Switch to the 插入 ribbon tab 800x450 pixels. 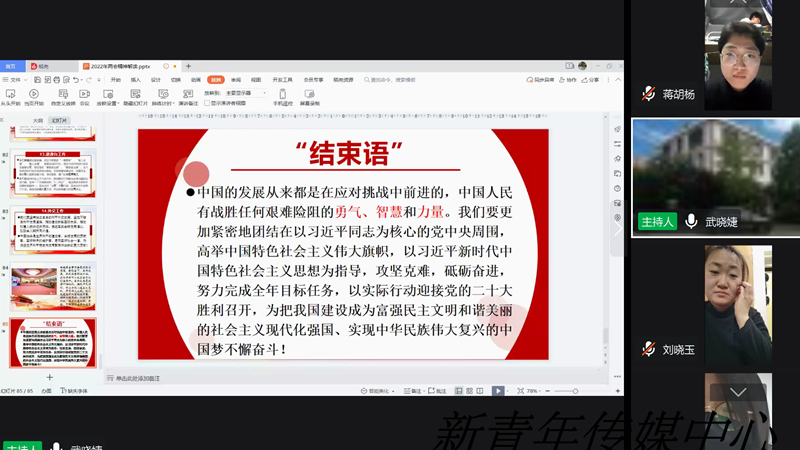pos(136,80)
